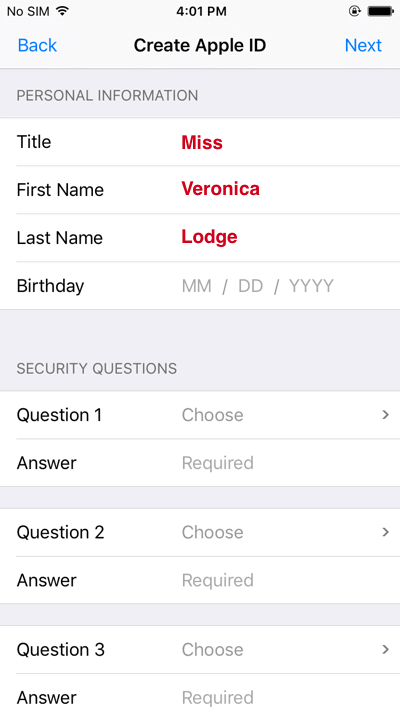Edit the First Name field Veronica
The height and width of the screenshot is (712, 400).
(x=200, y=189)
